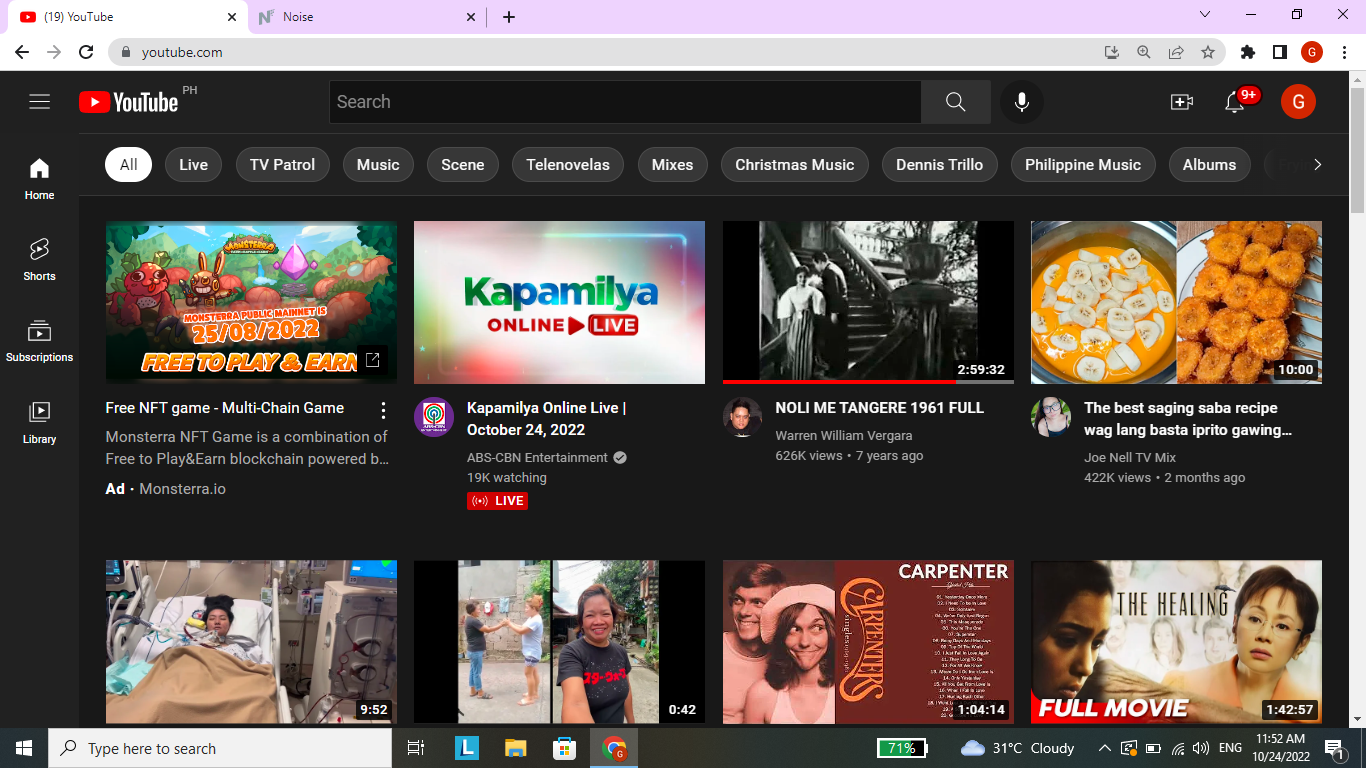
Task: Open the Windows notification center icon
Action: point(1334,748)
